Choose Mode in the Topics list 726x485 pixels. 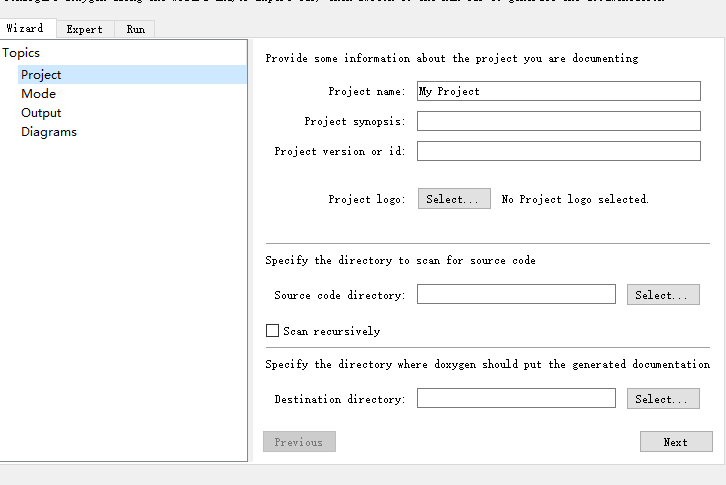[x=38, y=94]
